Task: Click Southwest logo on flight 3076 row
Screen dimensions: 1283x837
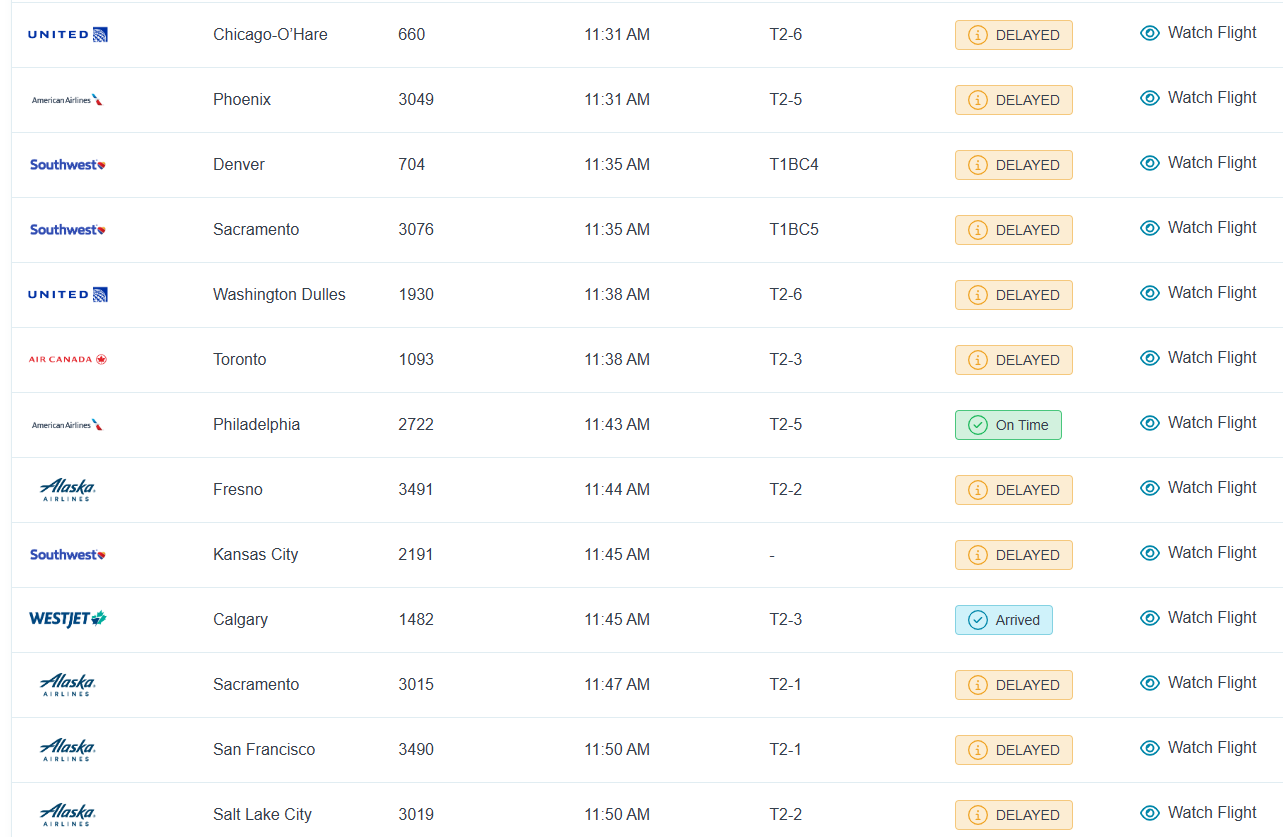Action: tap(68, 230)
